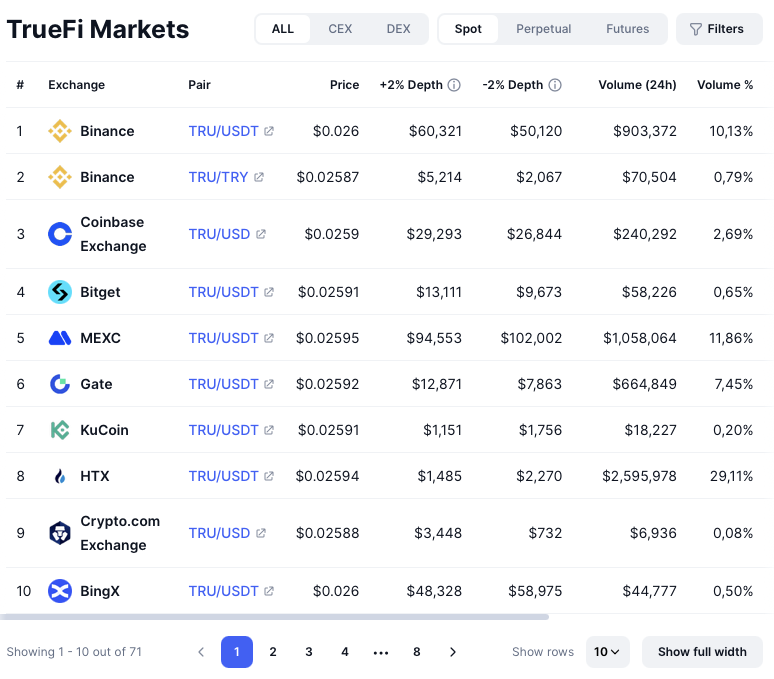The image size is (774, 679).
Task: Click the pagination ellipsis
Action: [381, 653]
